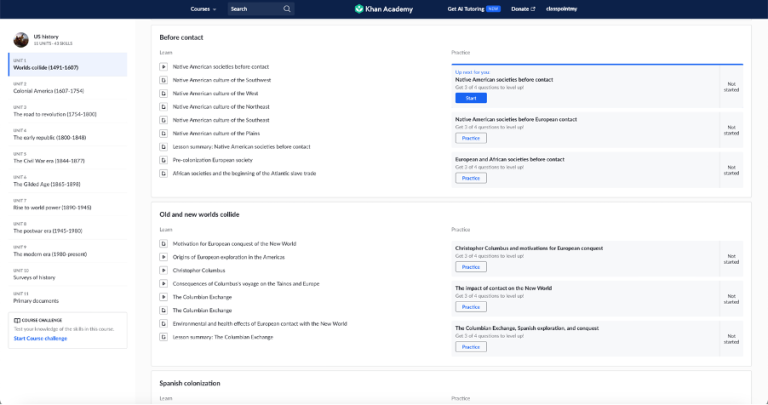Open the Khan Academy logo home link
The width and height of the screenshot is (768, 405).
[384, 9]
